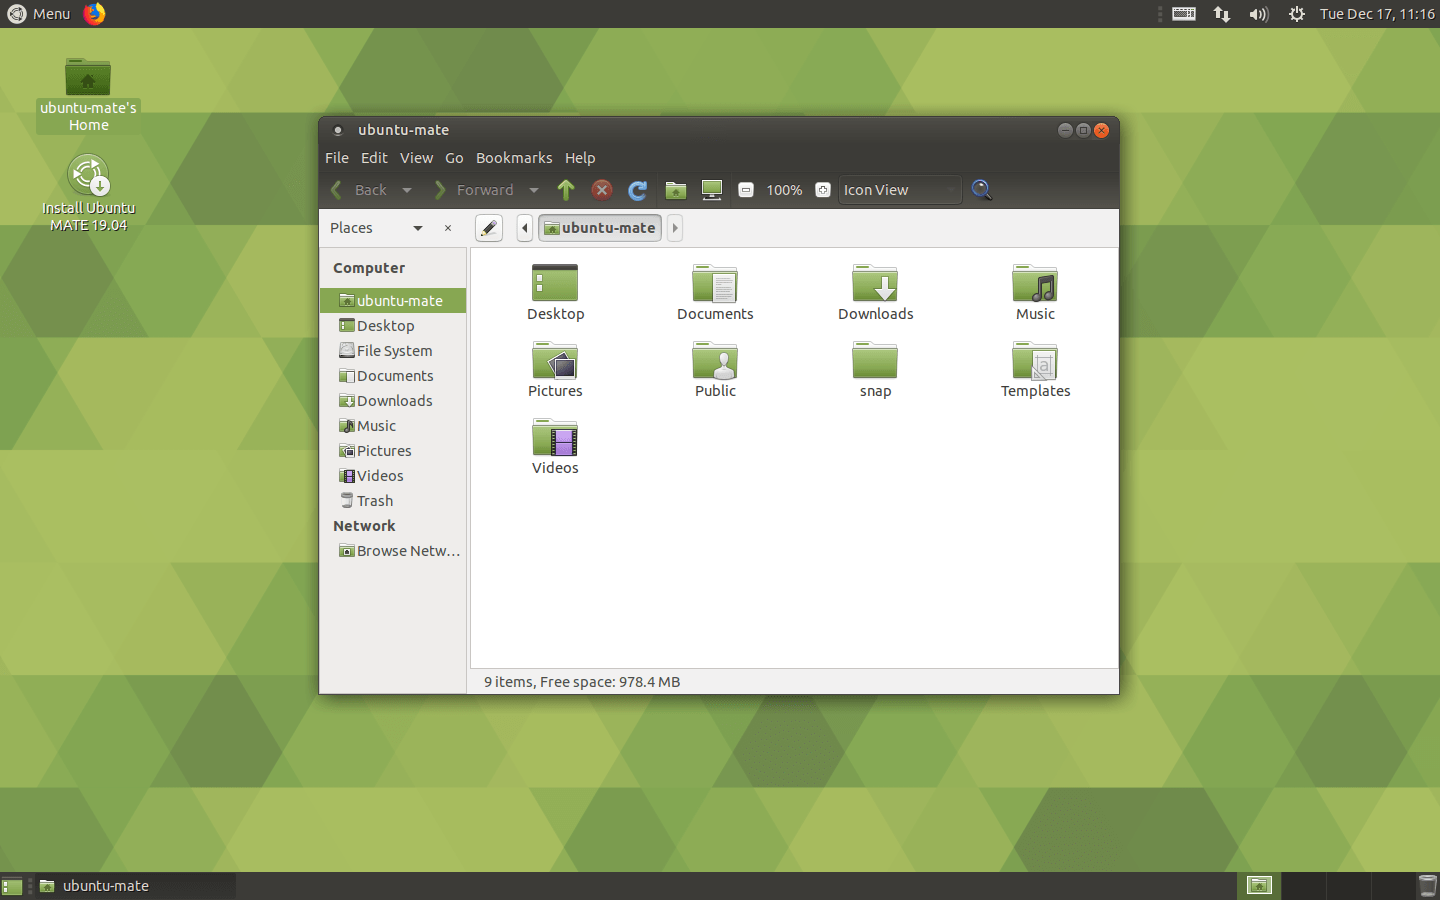
Task: Open Computer location toolbar icon
Action: pyautogui.click(x=712, y=190)
